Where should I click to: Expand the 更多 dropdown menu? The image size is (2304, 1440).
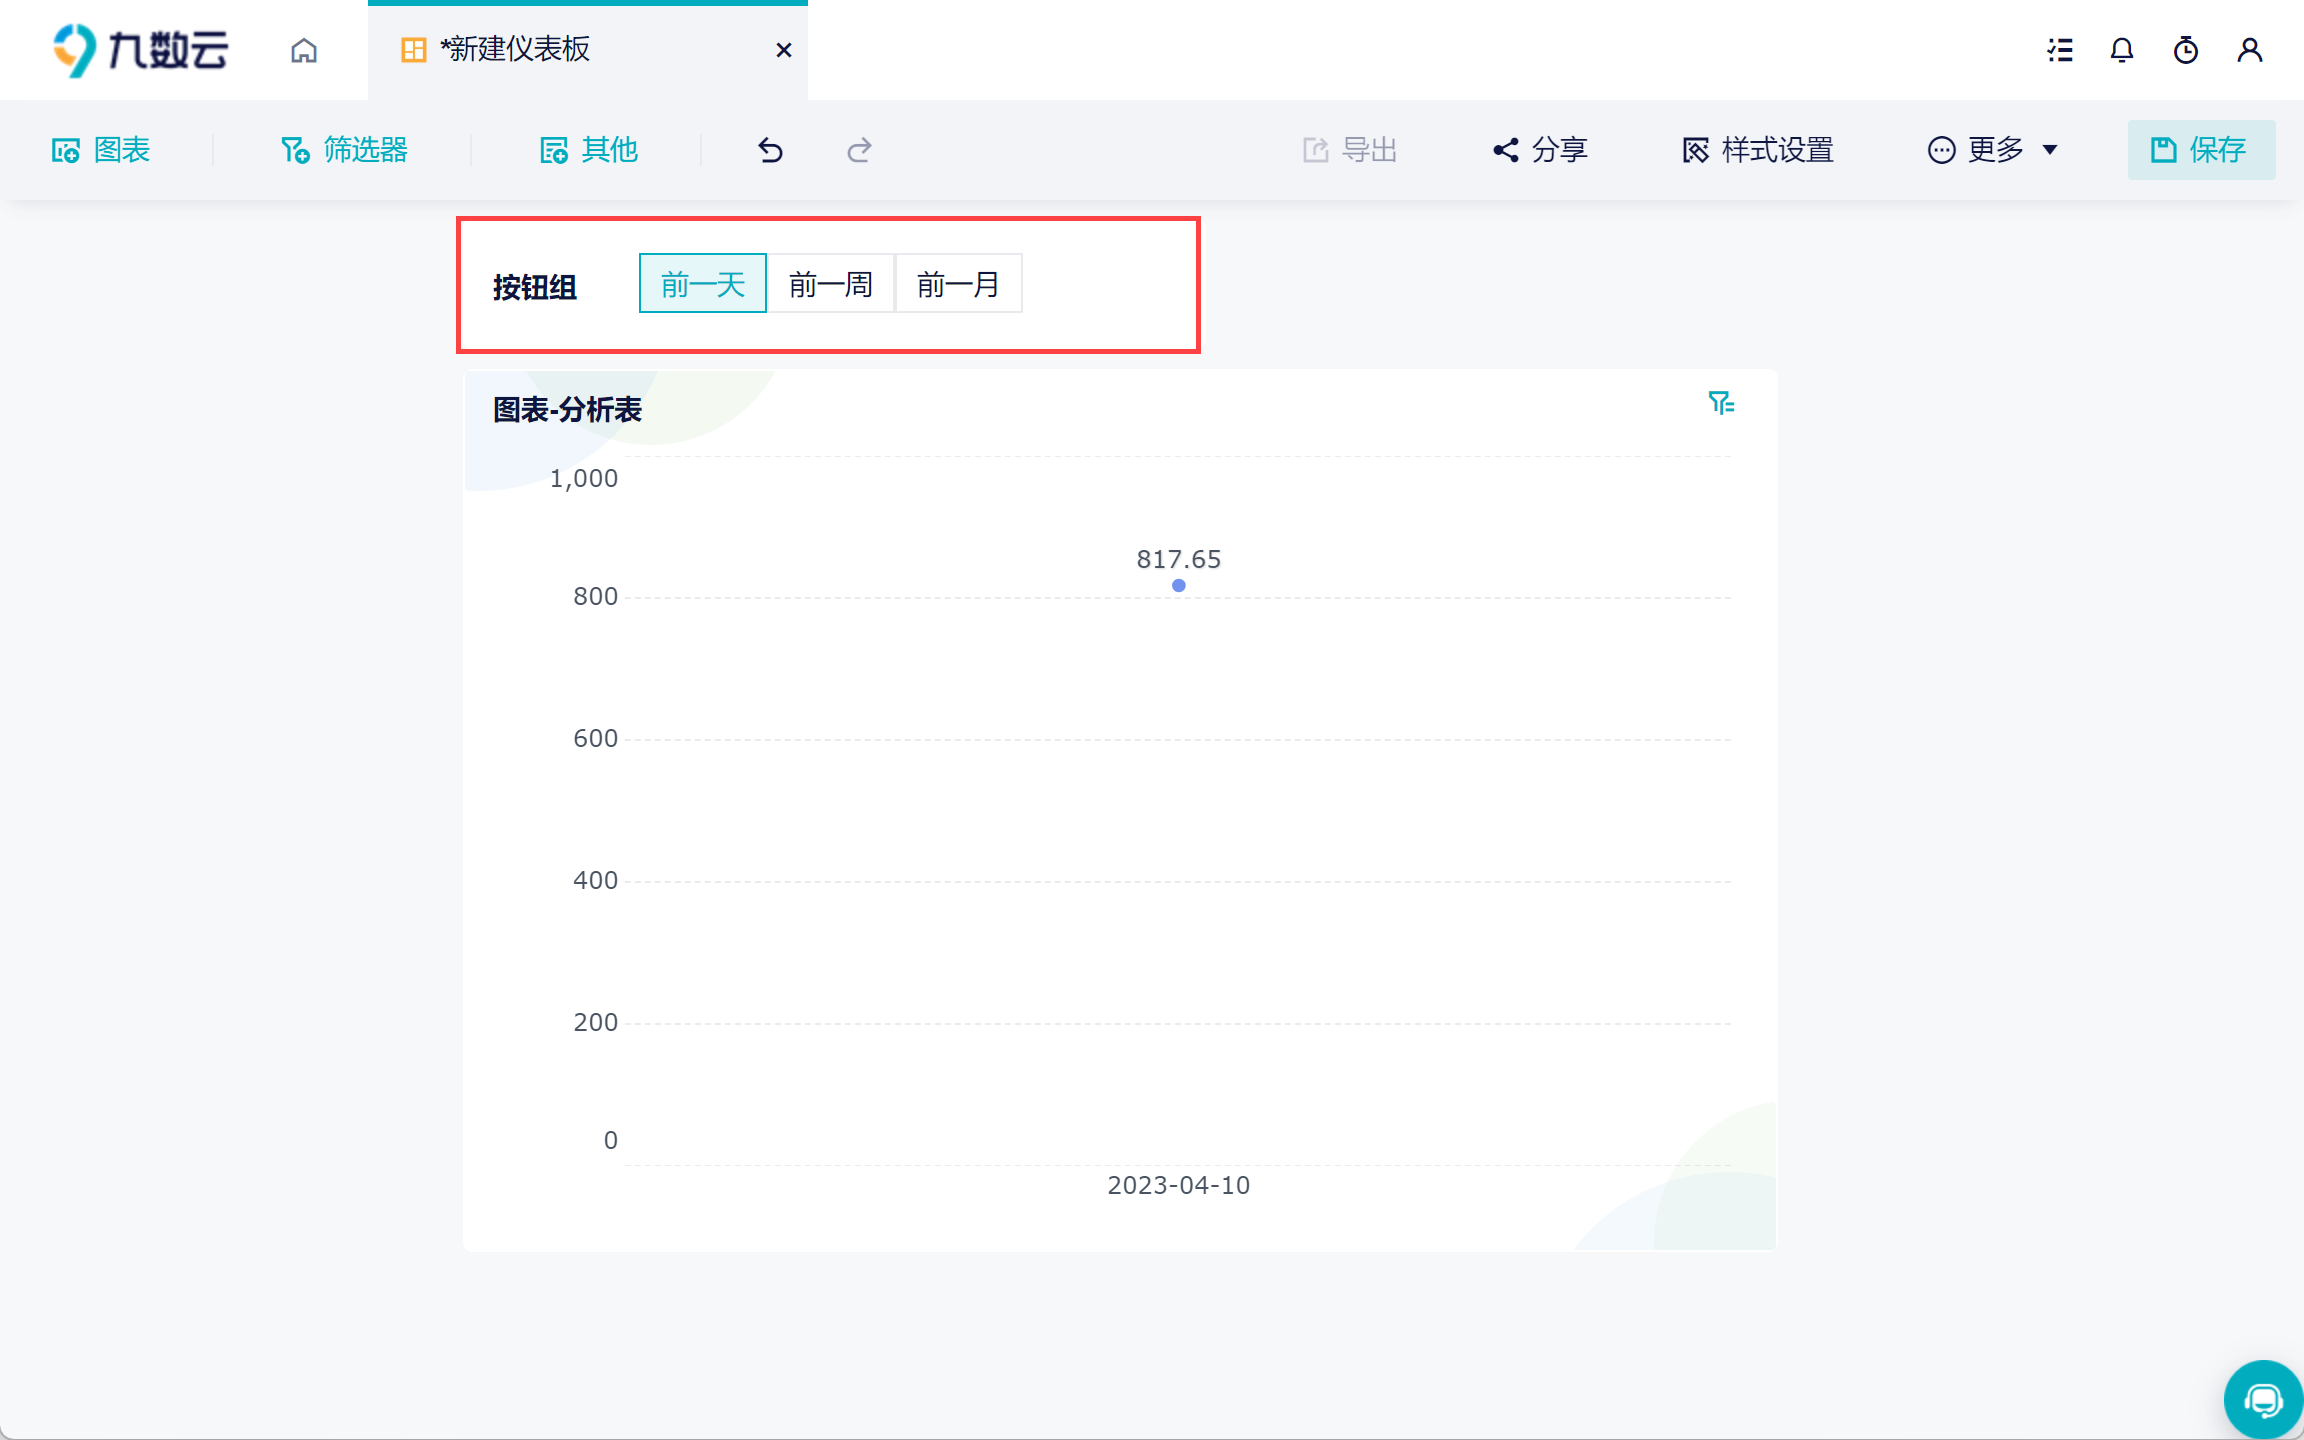pyautogui.click(x=1993, y=150)
